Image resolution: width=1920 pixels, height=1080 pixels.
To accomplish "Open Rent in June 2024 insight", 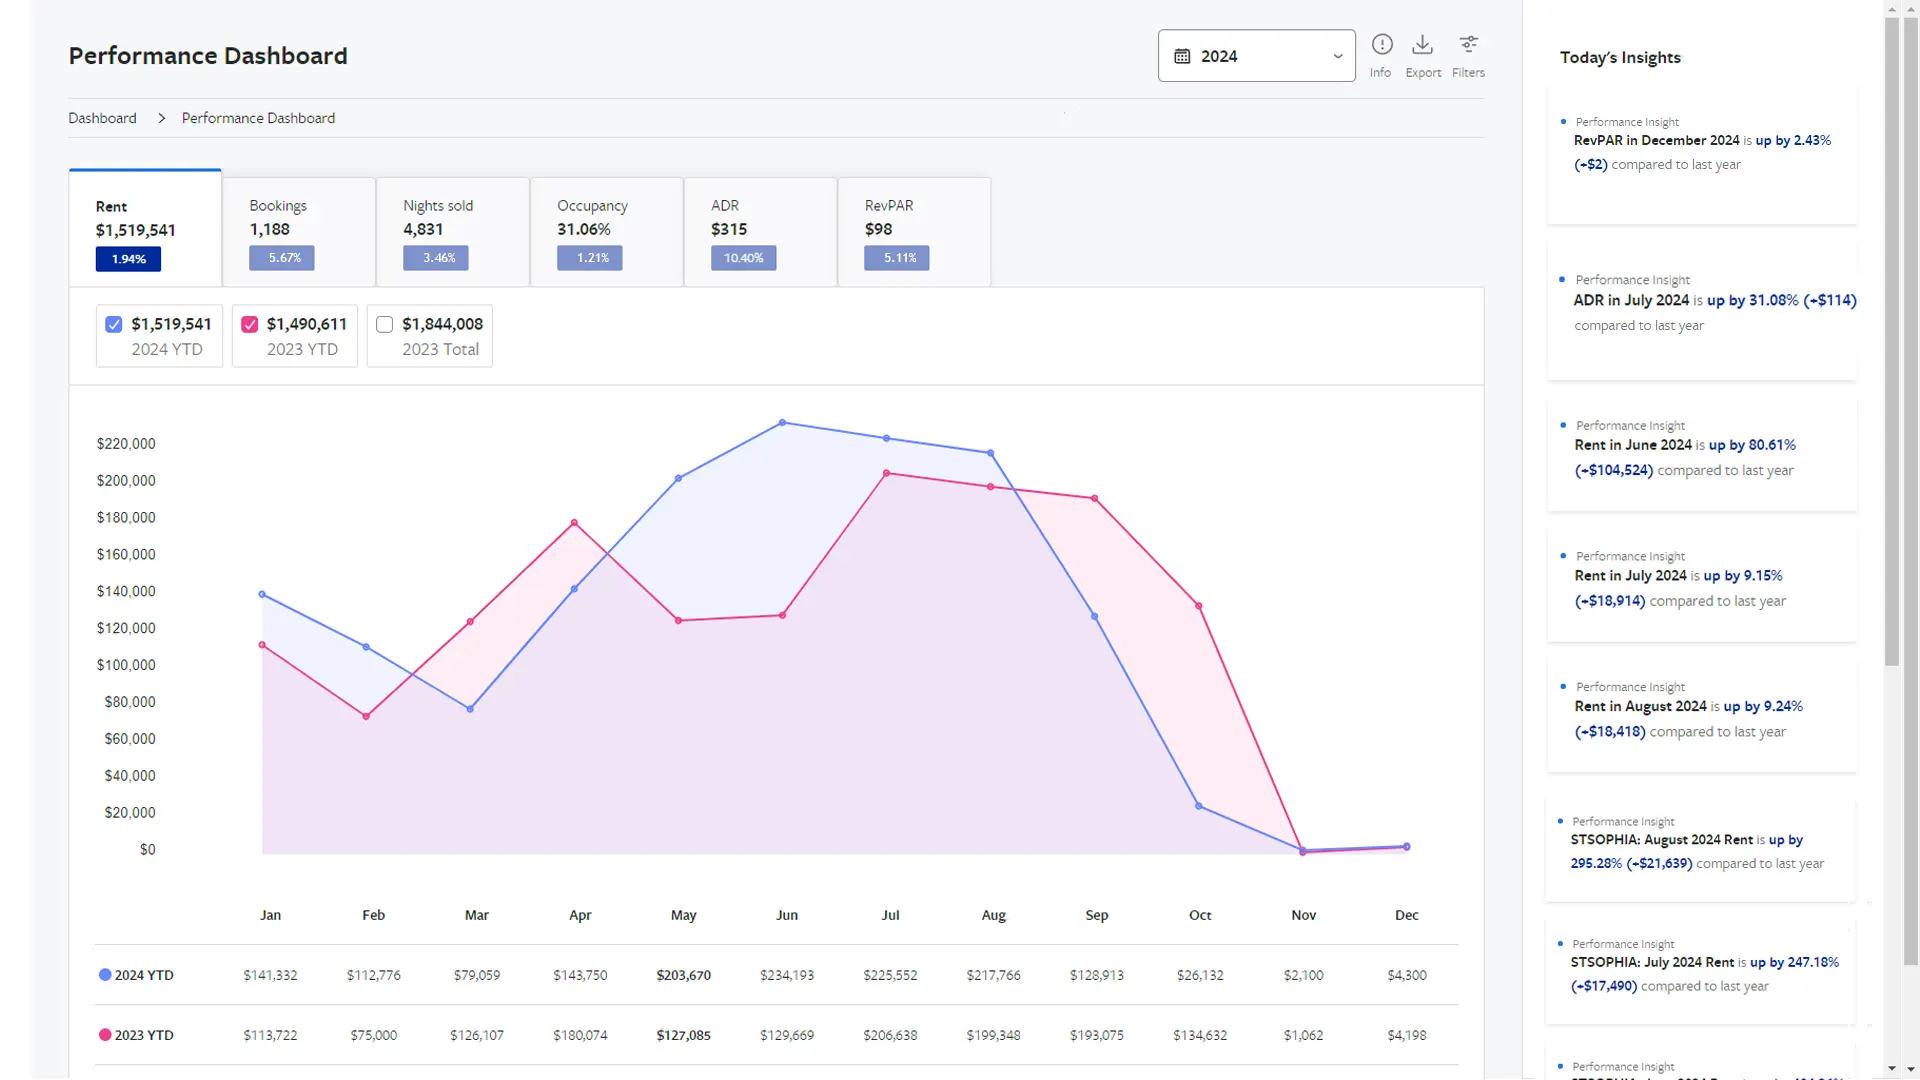I will click(1702, 457).
